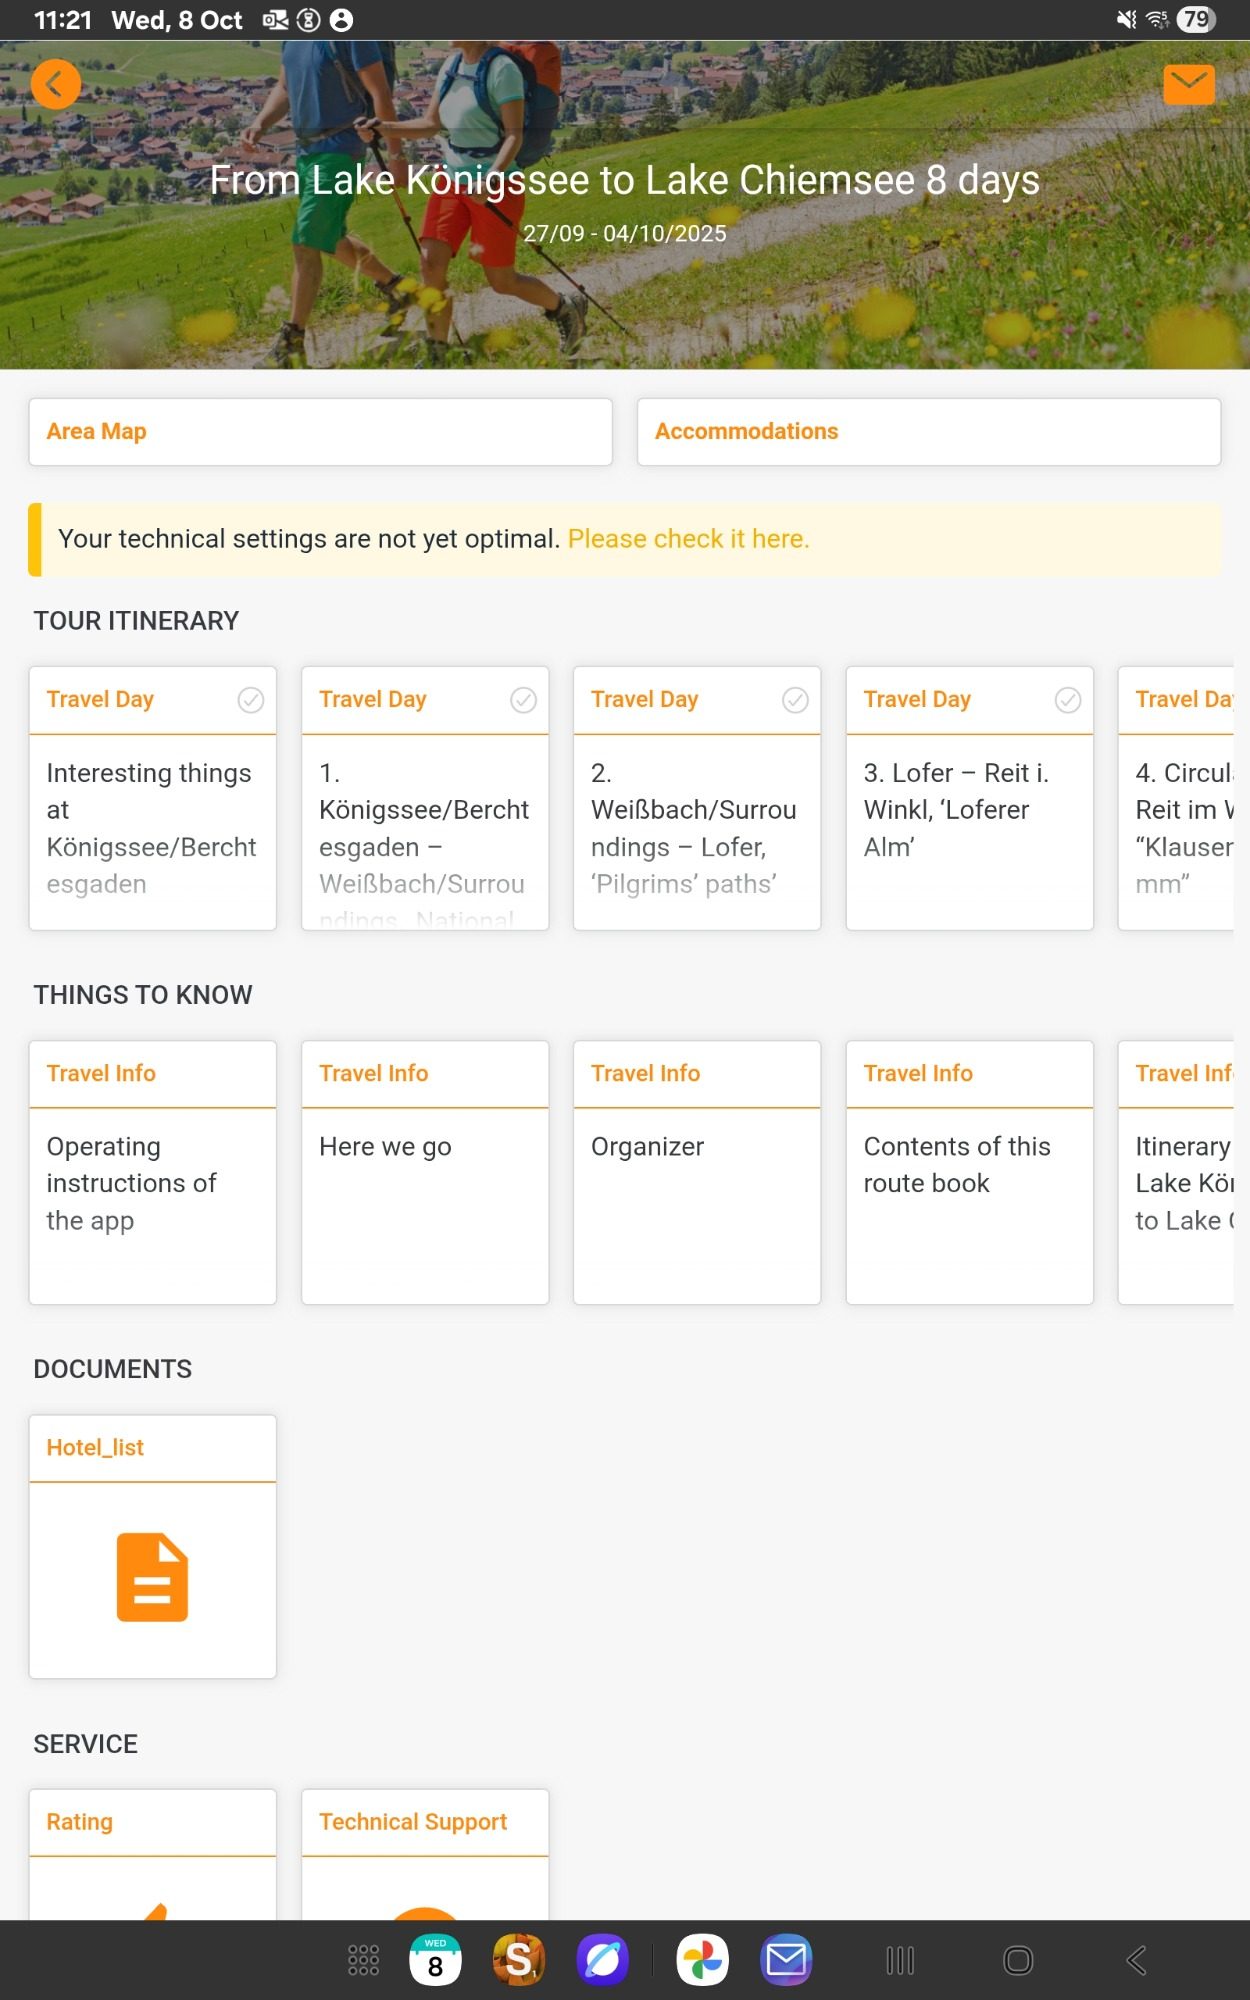This screenshot has height=2000, width=1250.
Task: Tap the Android recent apps button
Action: tap(900, 1960)
